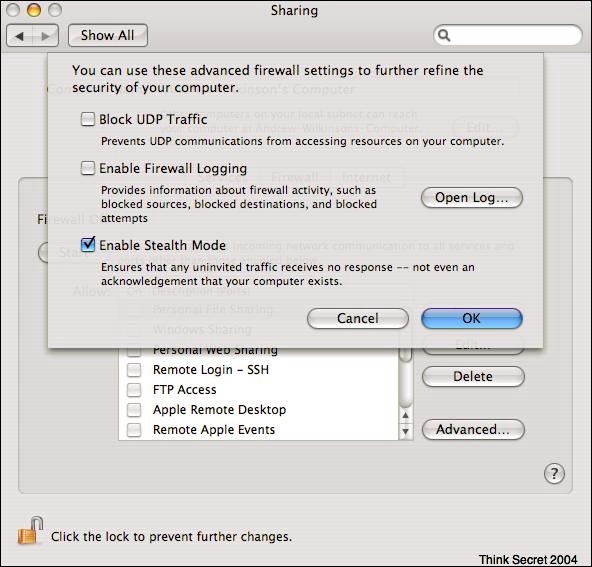Viewport: 592px width, 567px height.
Task: Click the Show All button
Action: click(108, 35)
